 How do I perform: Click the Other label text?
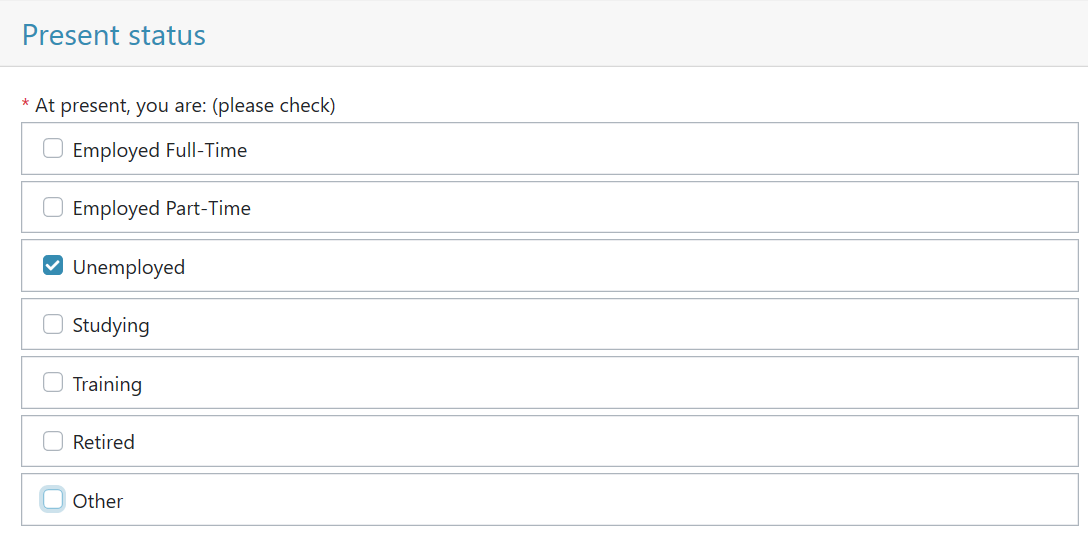[98, 501]
